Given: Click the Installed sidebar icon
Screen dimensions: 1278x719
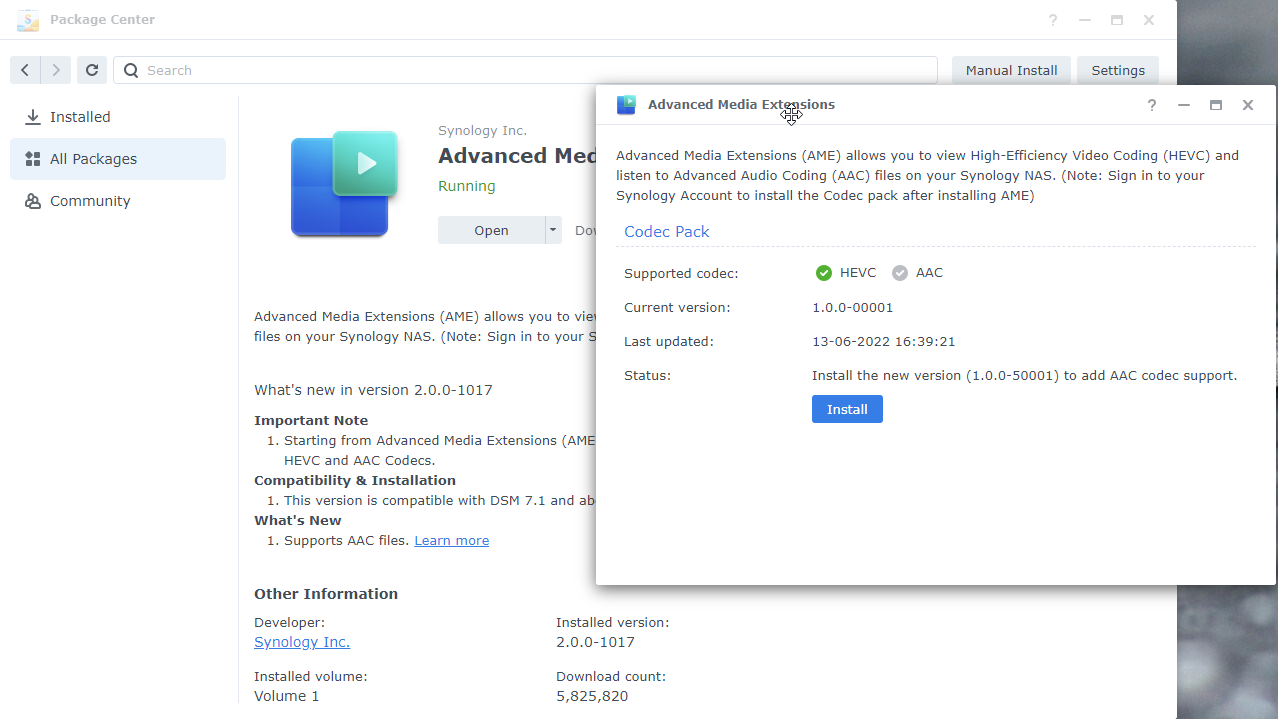Looking at the screenshot, I should [x=31, y=116].
